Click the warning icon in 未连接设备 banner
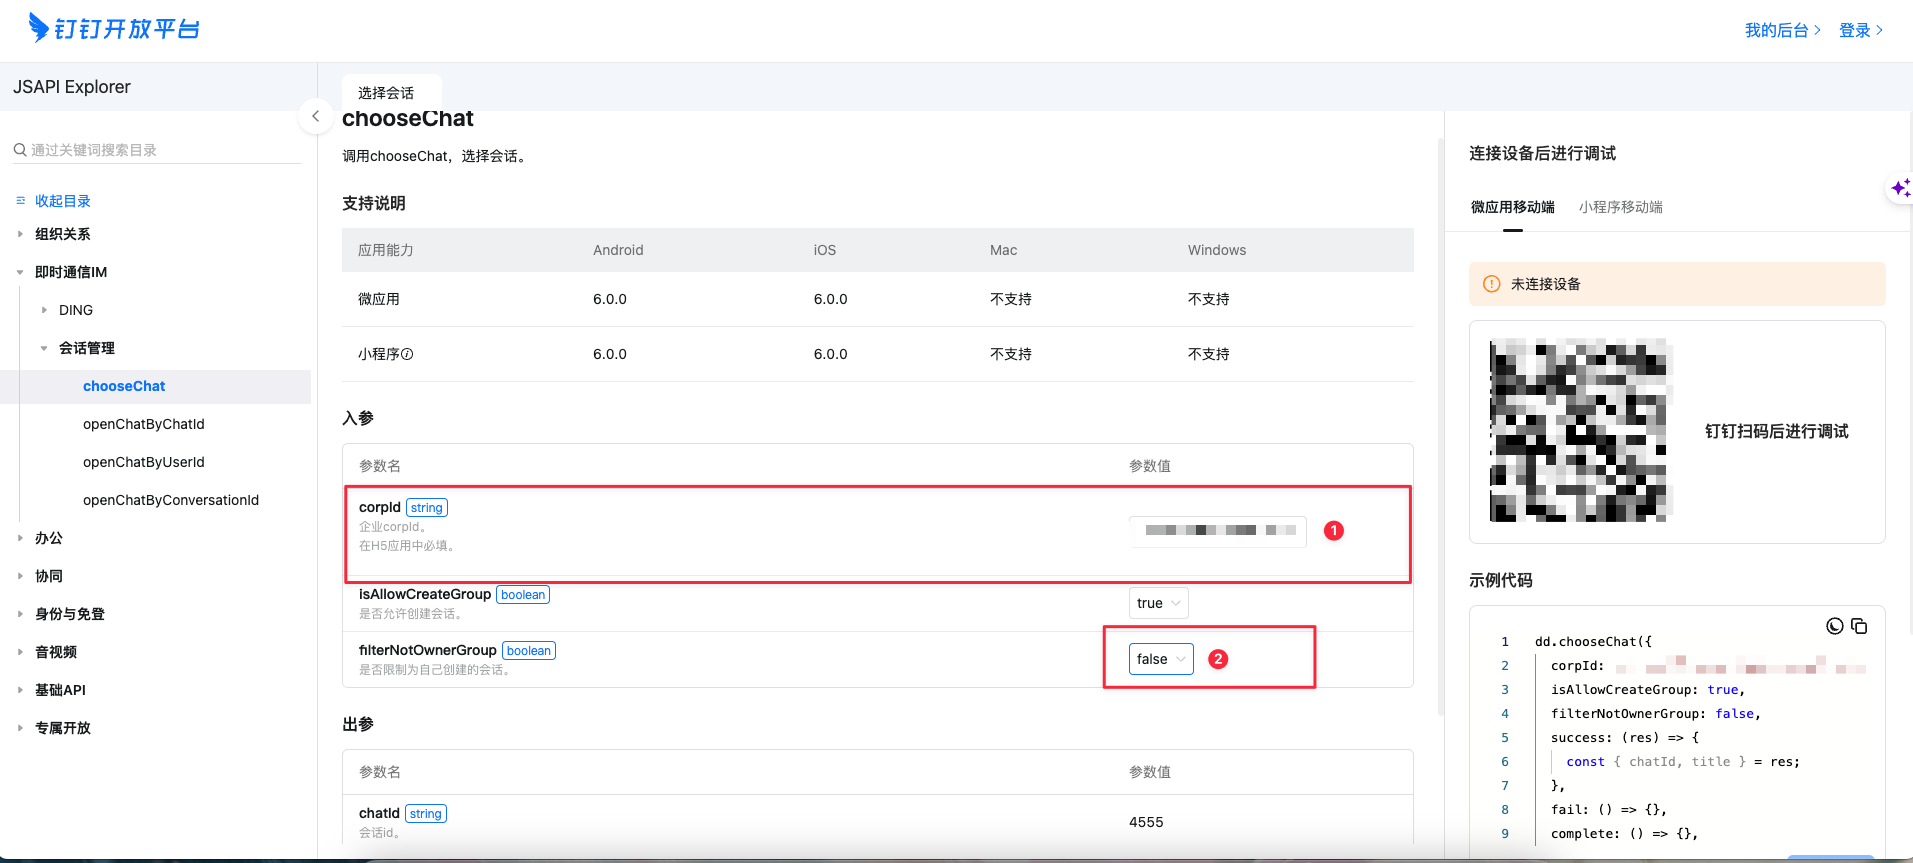 [1492, 284]
